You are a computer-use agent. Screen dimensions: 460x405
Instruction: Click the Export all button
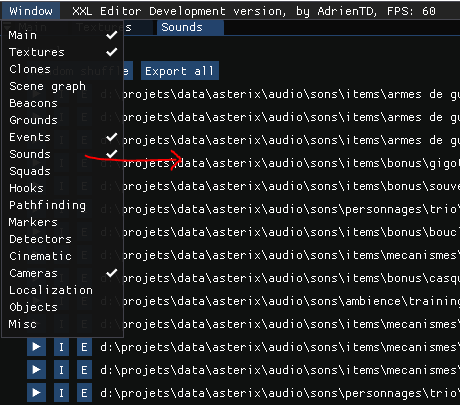point(180,71)
